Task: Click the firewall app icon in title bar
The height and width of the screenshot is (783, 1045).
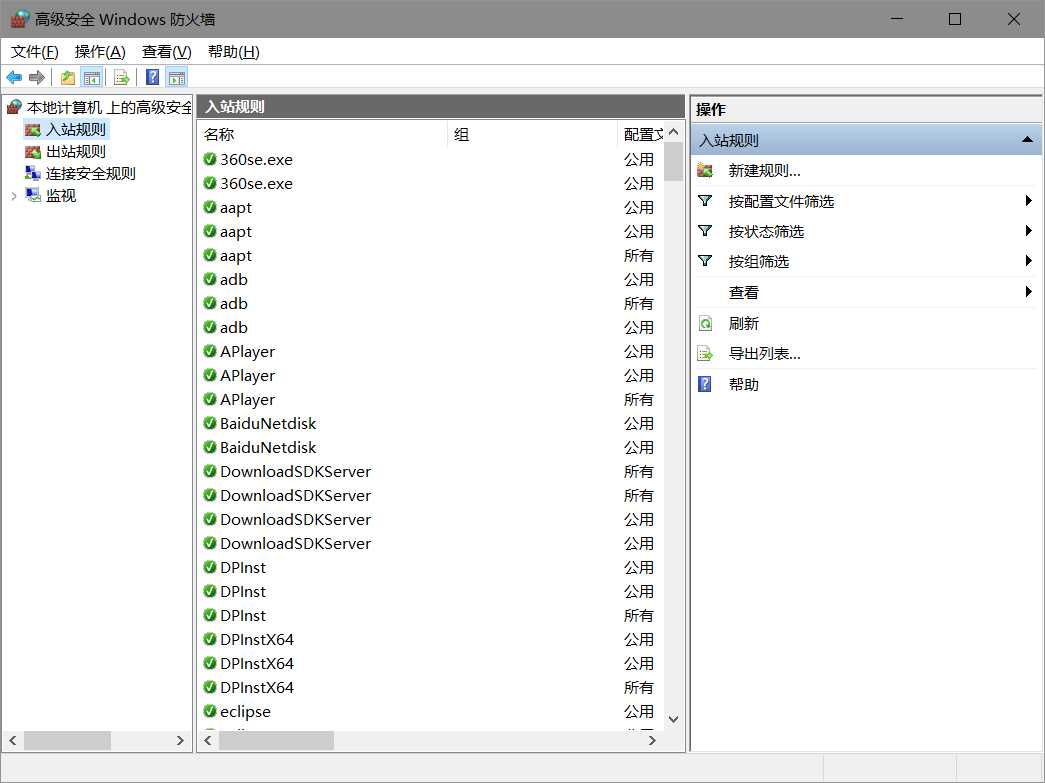Action: pos(20,19)
